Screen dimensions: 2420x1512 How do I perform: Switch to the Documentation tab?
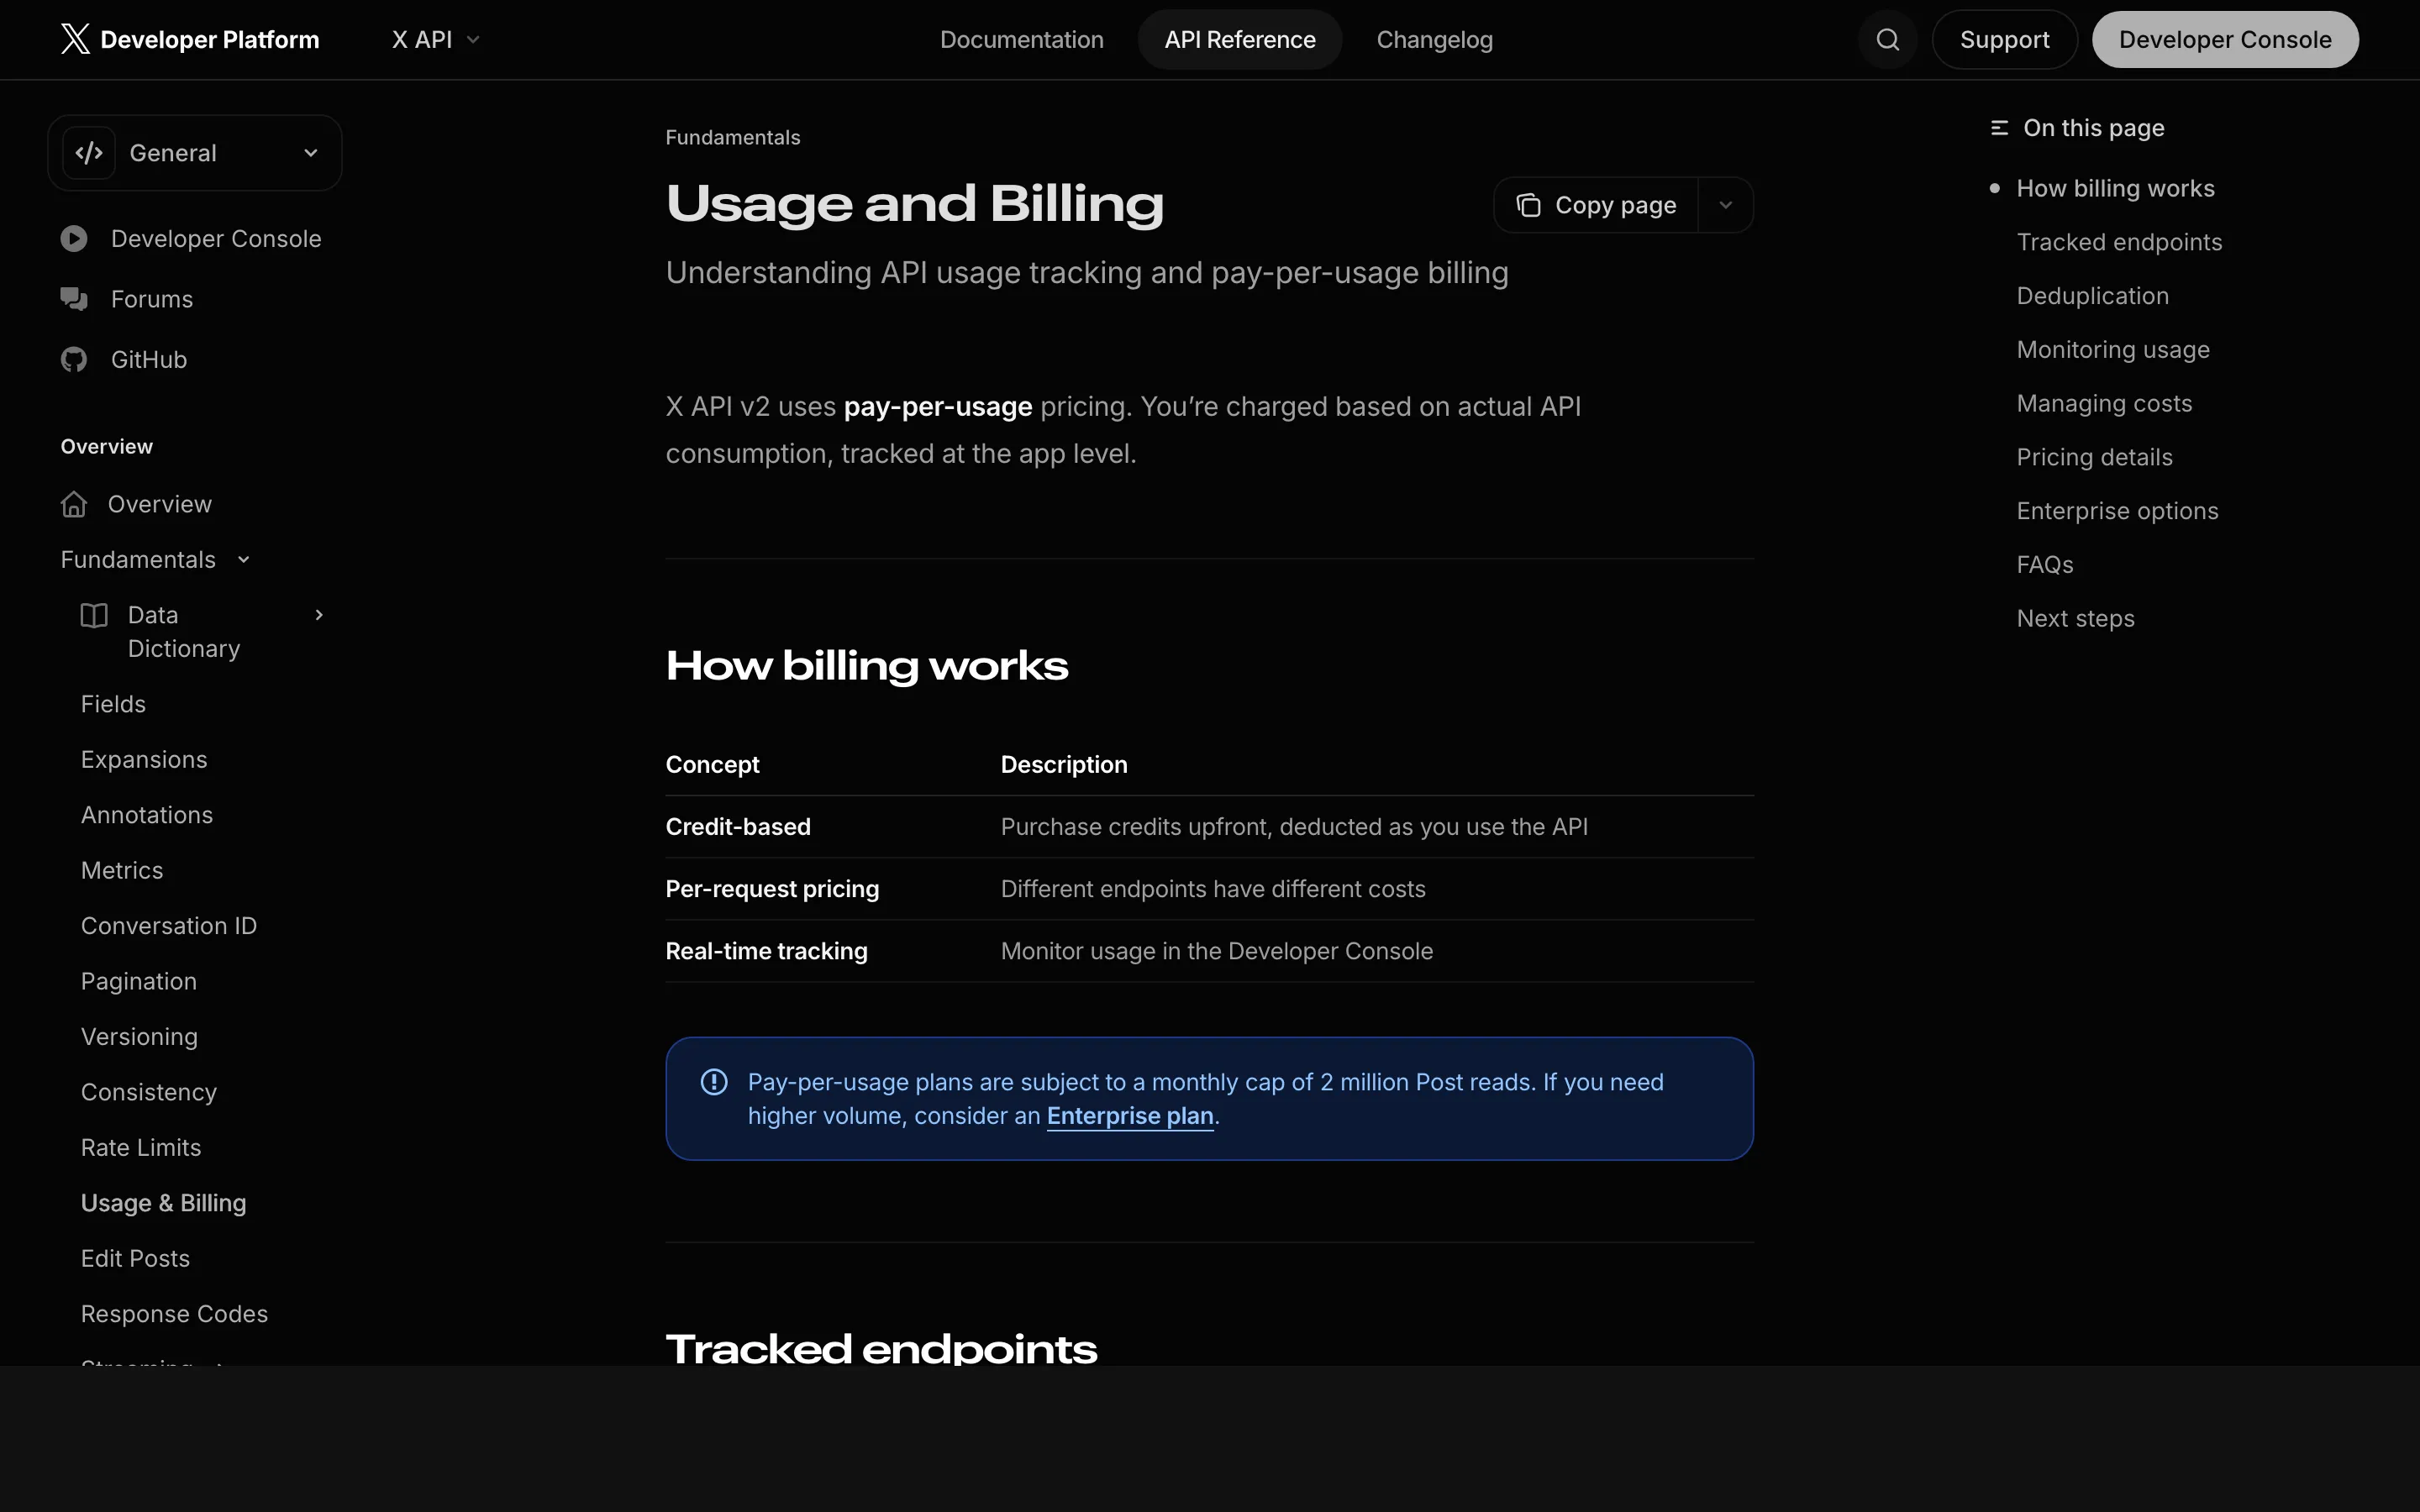[1021, 40]
